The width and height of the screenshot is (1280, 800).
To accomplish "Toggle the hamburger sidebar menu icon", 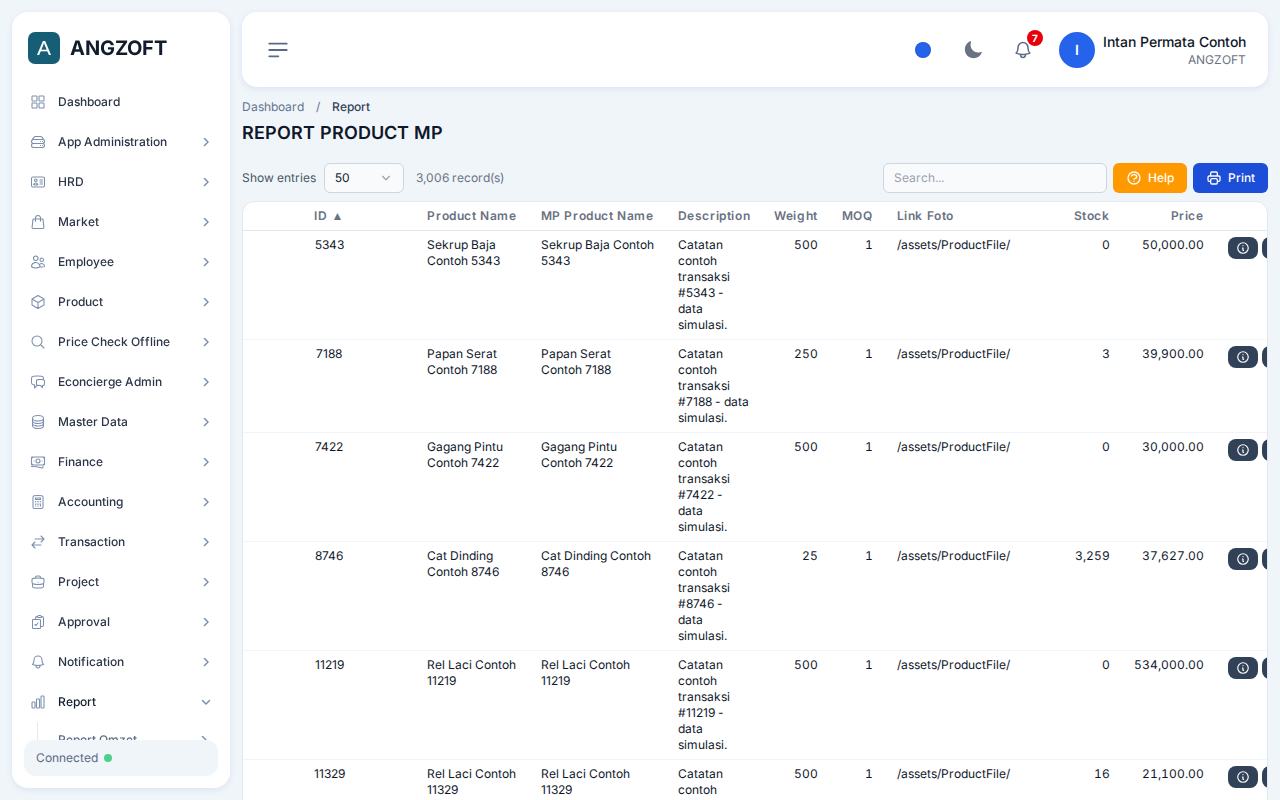I will click(x=278, y=50).
